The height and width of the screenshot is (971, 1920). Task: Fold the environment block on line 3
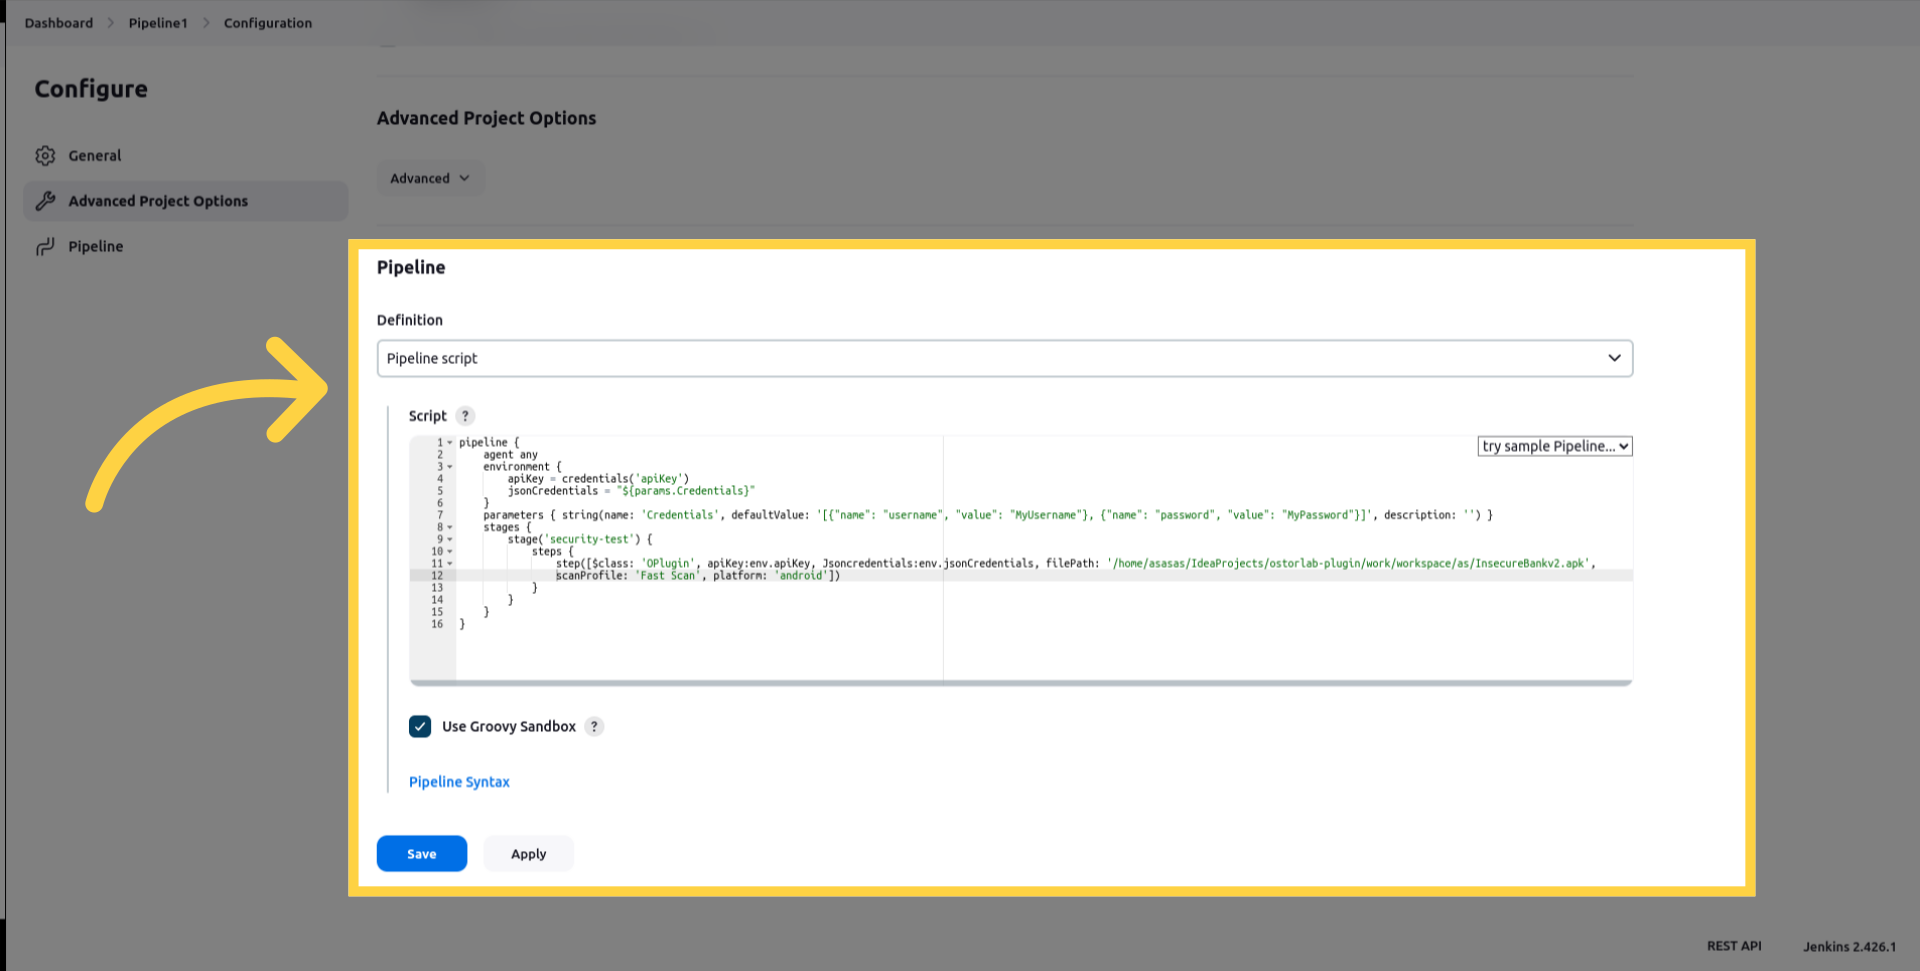coord(450,467)
